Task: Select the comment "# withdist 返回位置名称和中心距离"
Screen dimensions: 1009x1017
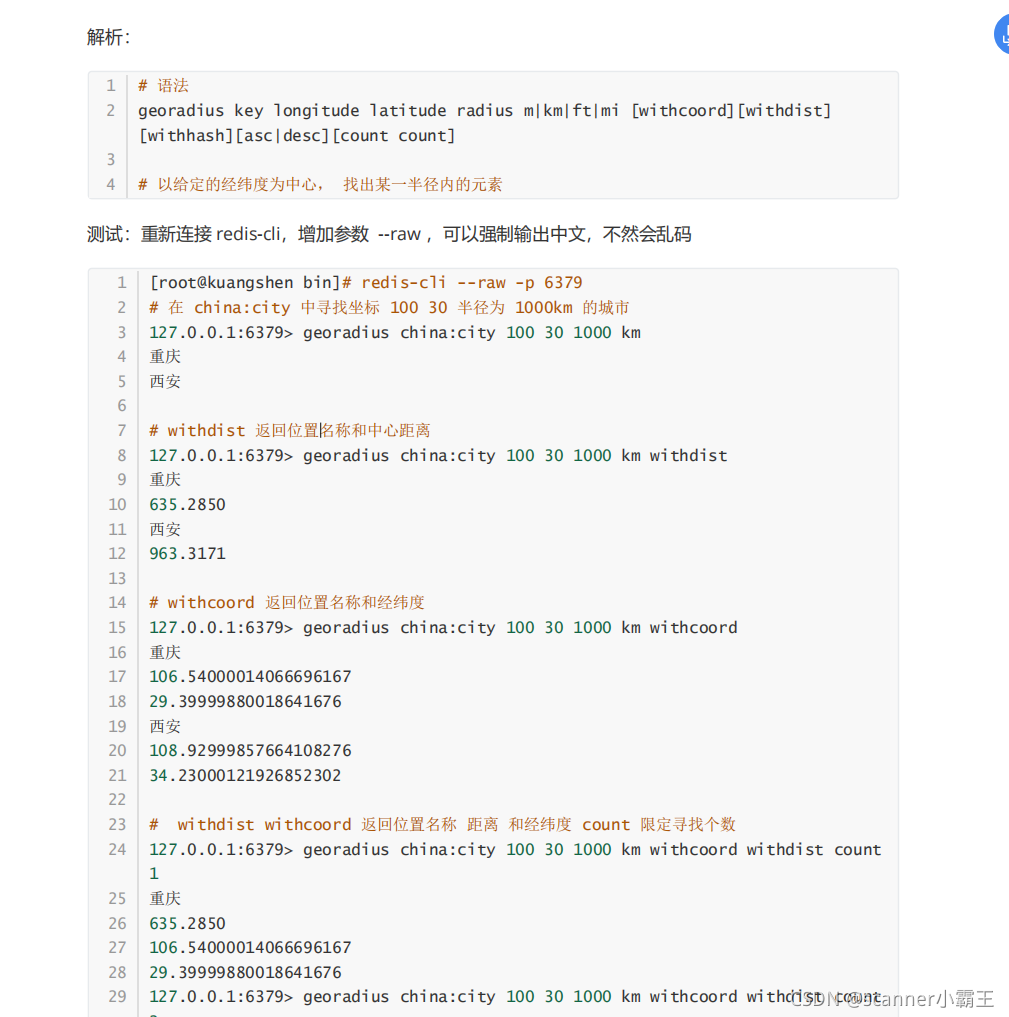Action: (290, 431)
